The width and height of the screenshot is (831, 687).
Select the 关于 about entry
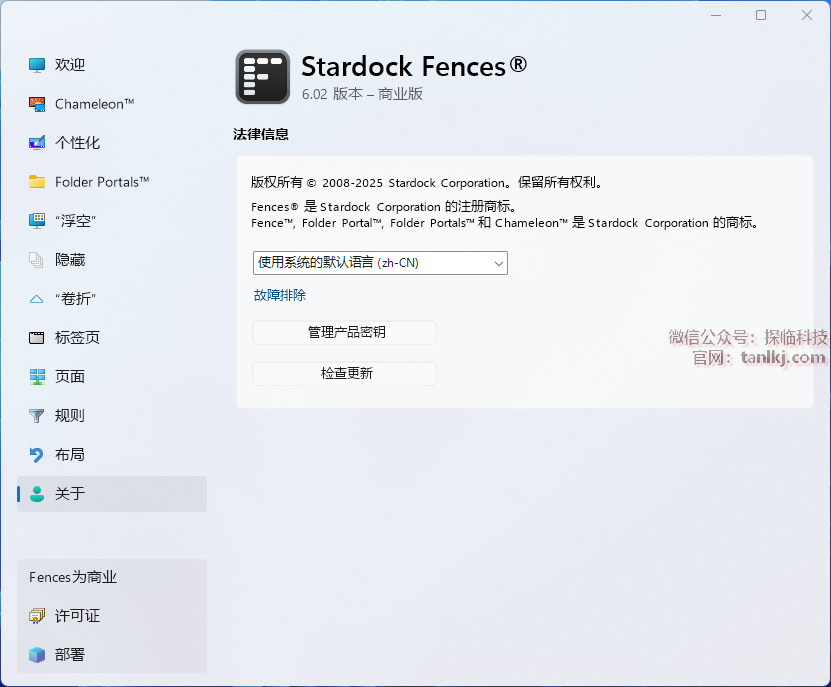(112, 494)
